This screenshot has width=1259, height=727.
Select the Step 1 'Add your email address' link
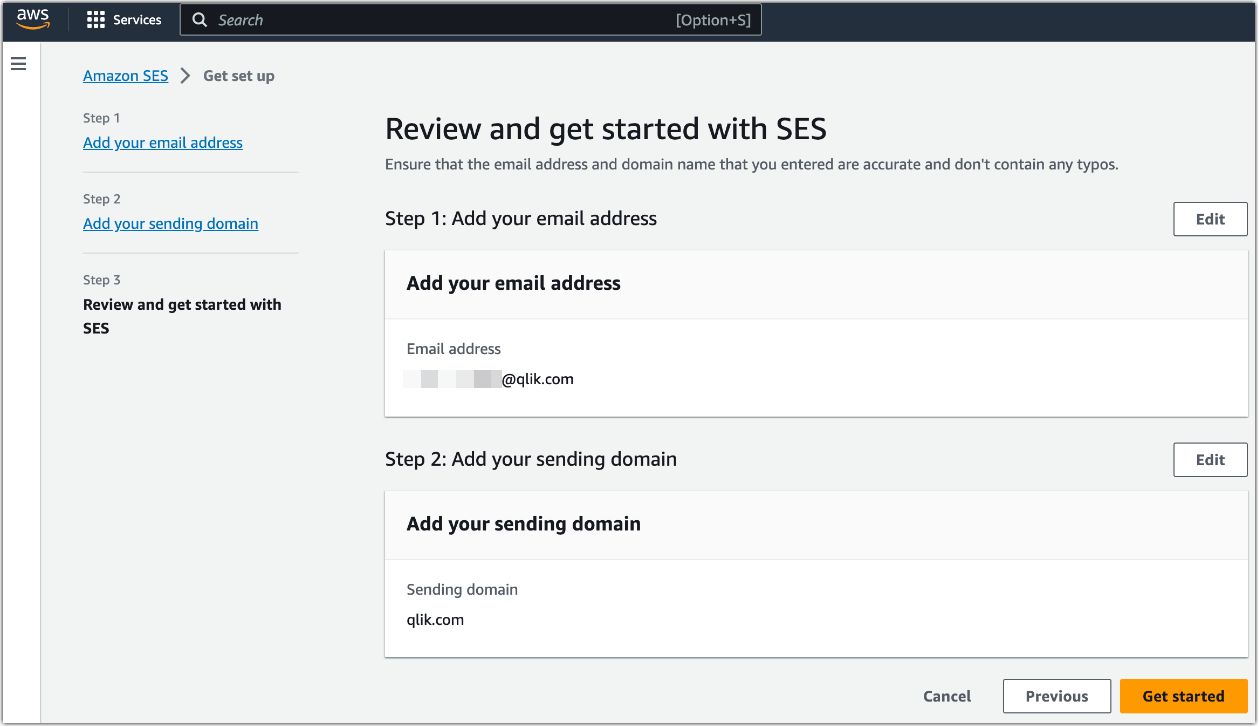[x=162, y=142]
